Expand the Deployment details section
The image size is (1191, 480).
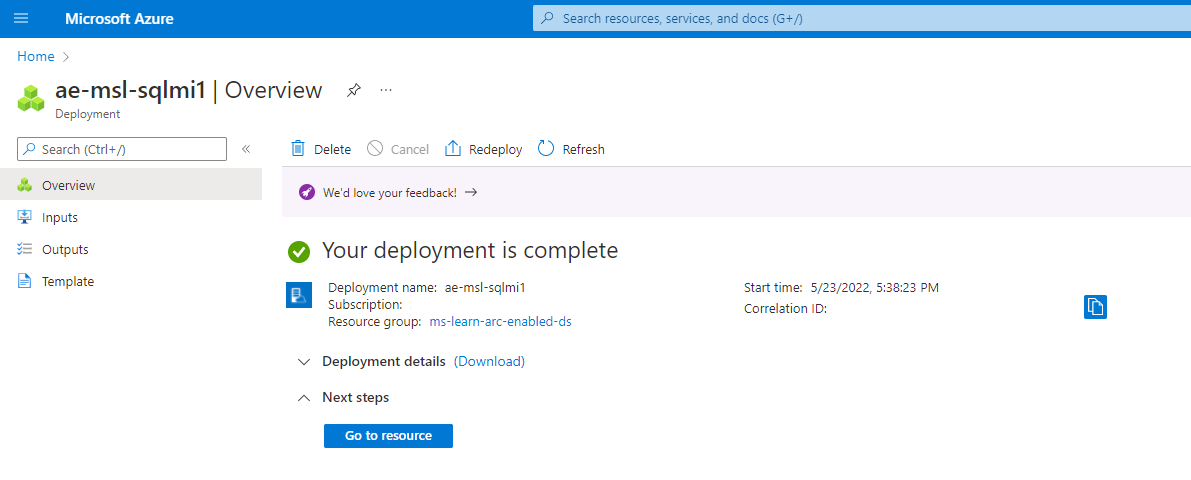[x=304, y=362]
